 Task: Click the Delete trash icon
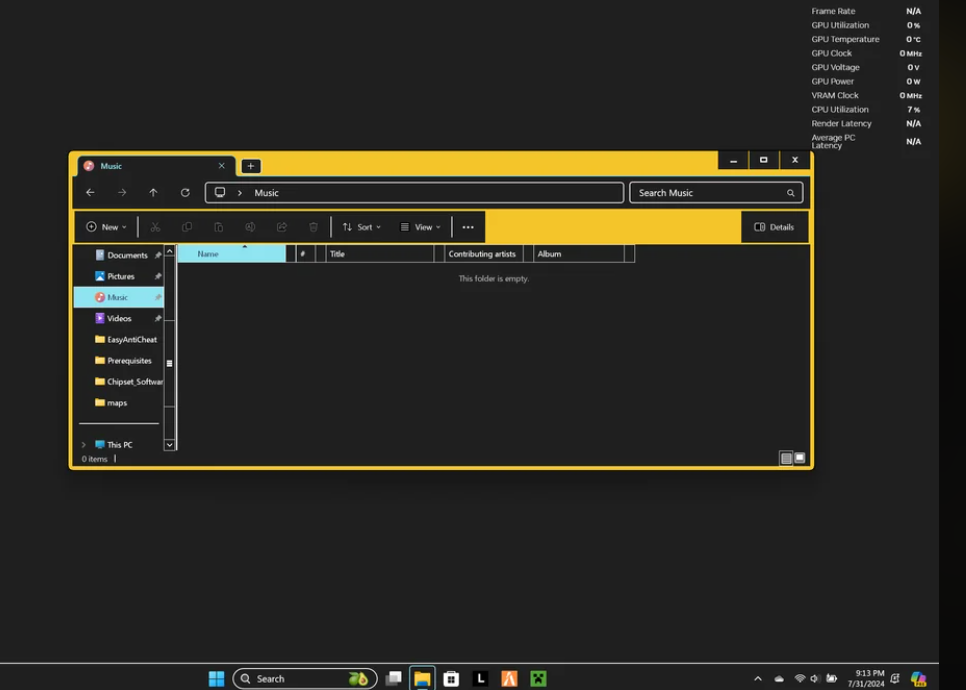(x=313, y=227)
